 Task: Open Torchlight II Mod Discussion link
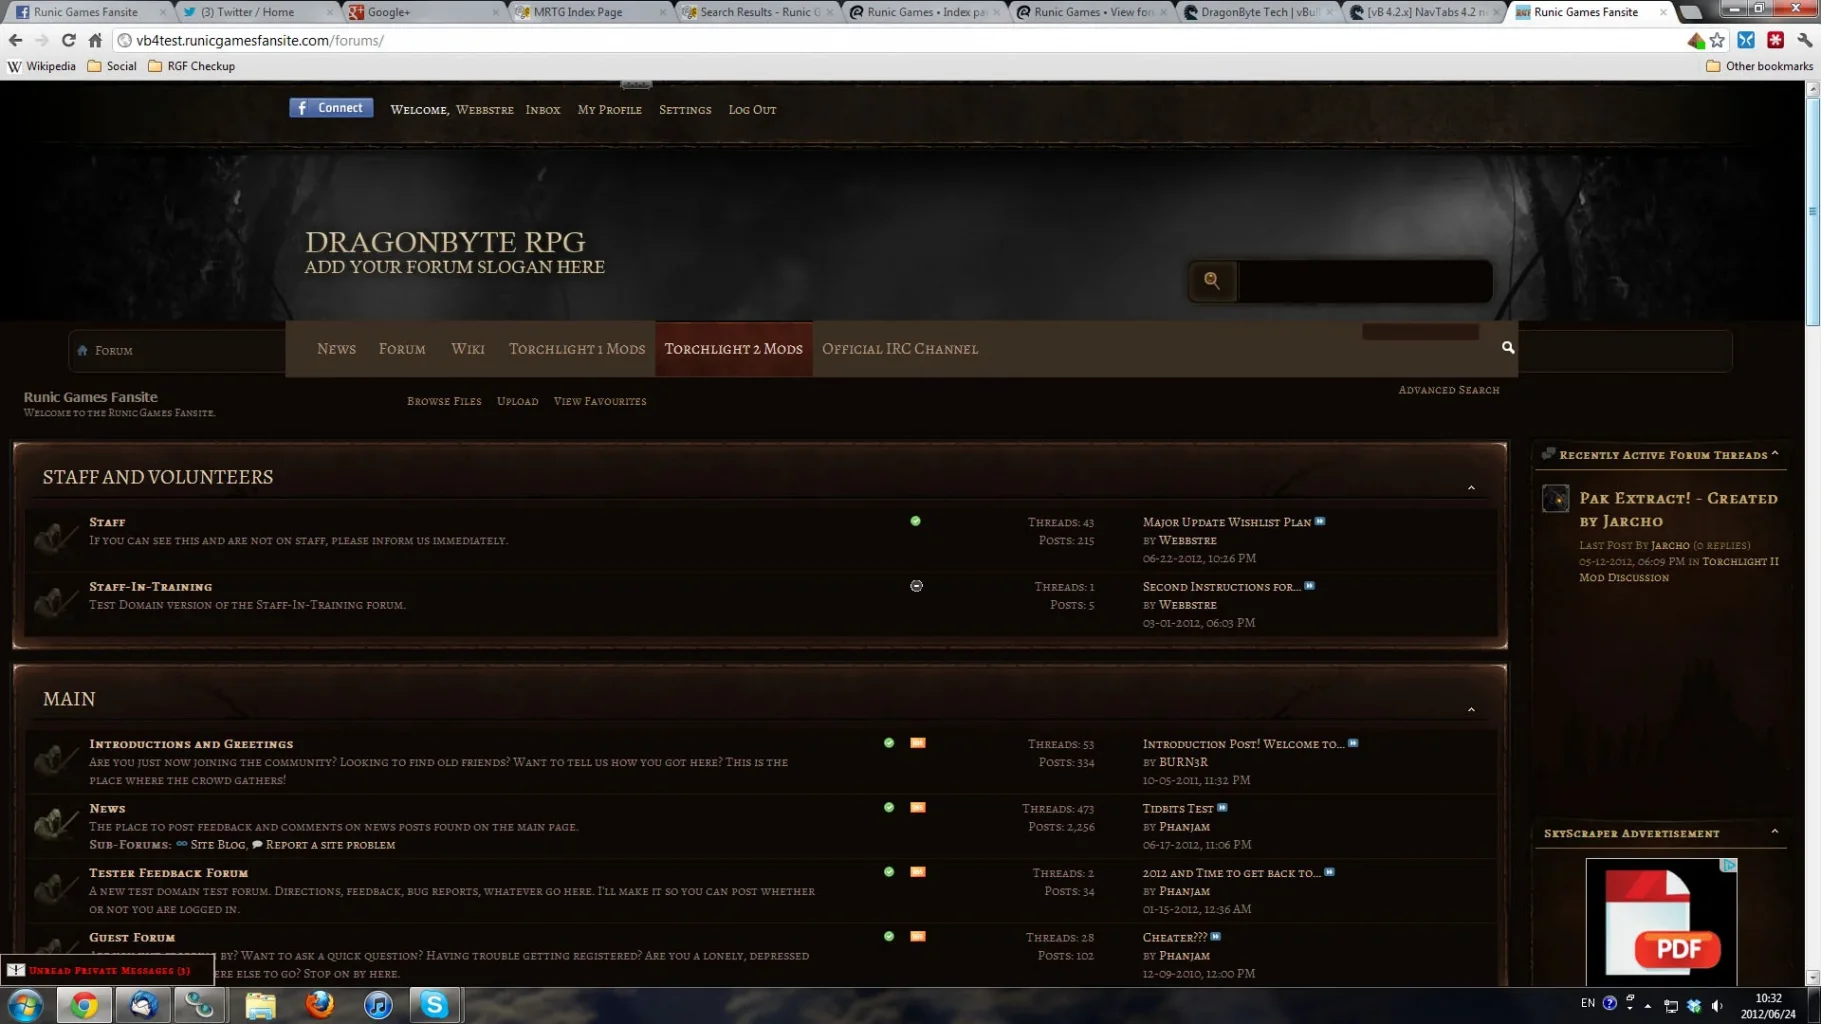pos(1678,569)
